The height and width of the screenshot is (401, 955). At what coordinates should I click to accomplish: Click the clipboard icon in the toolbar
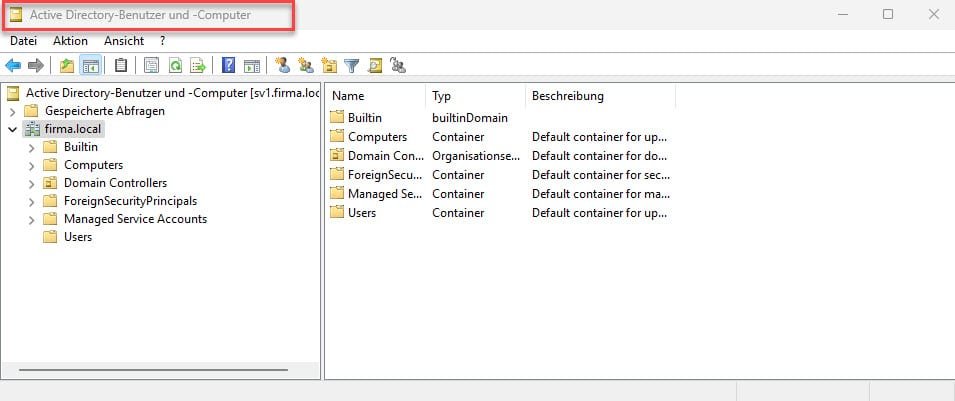point(121,65)
